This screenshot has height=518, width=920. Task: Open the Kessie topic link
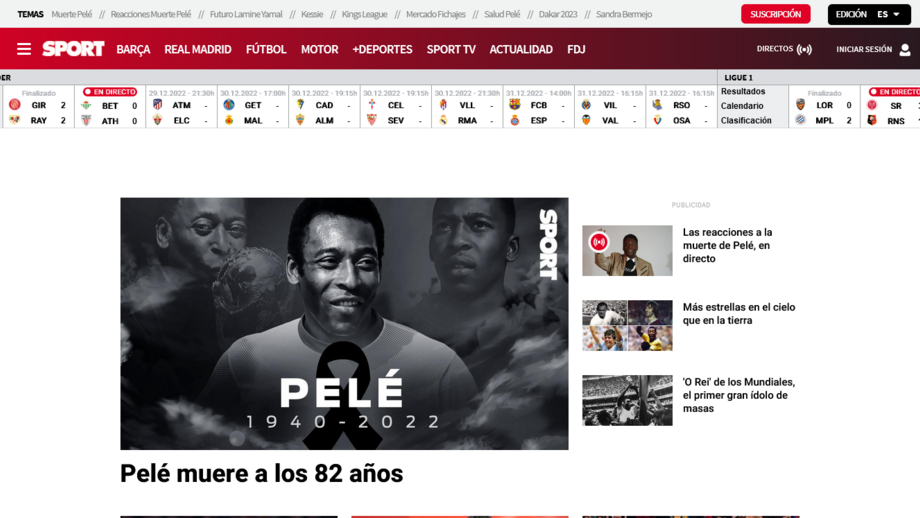coord(312,14)
